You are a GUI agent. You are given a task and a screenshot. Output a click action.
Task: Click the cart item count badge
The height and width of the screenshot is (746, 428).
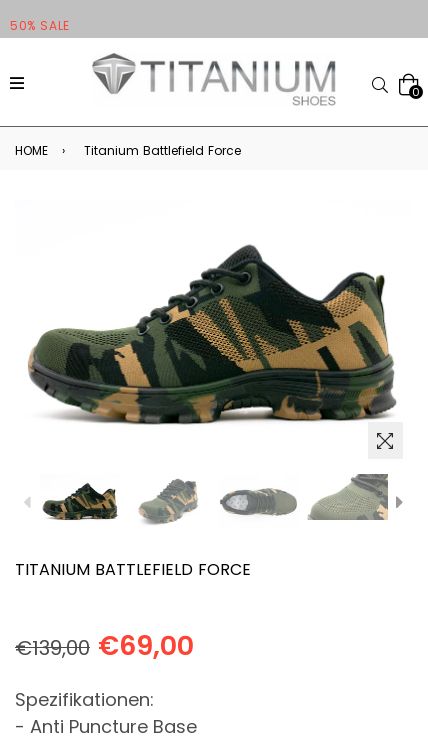tap(416, 92)
